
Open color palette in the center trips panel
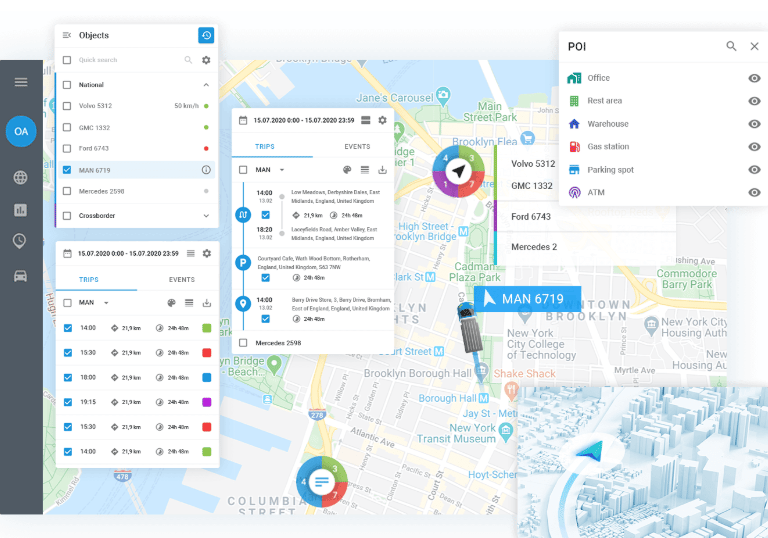tap(347, 170)
